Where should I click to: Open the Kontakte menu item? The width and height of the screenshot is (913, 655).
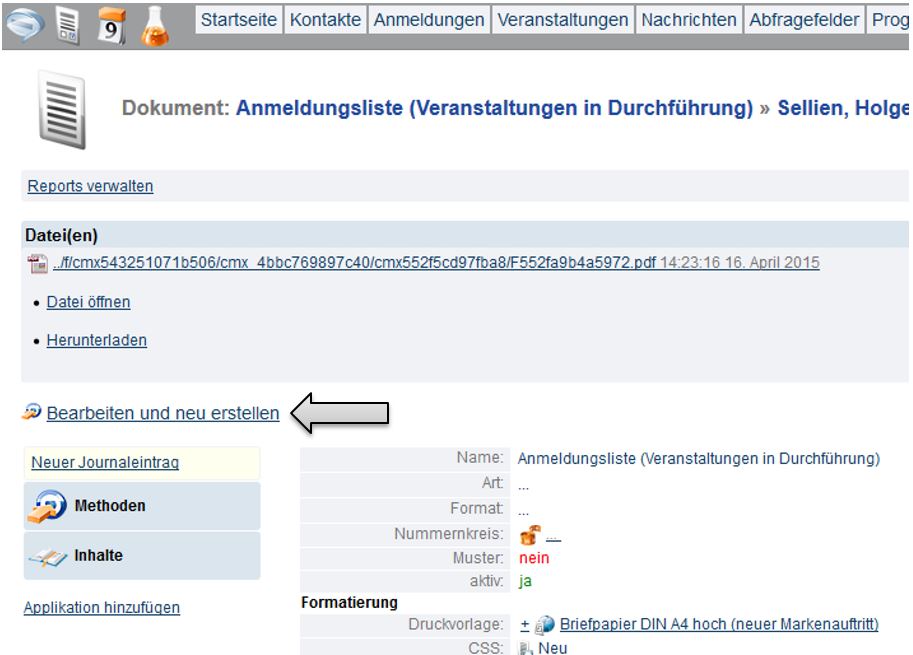coord(326,20)
